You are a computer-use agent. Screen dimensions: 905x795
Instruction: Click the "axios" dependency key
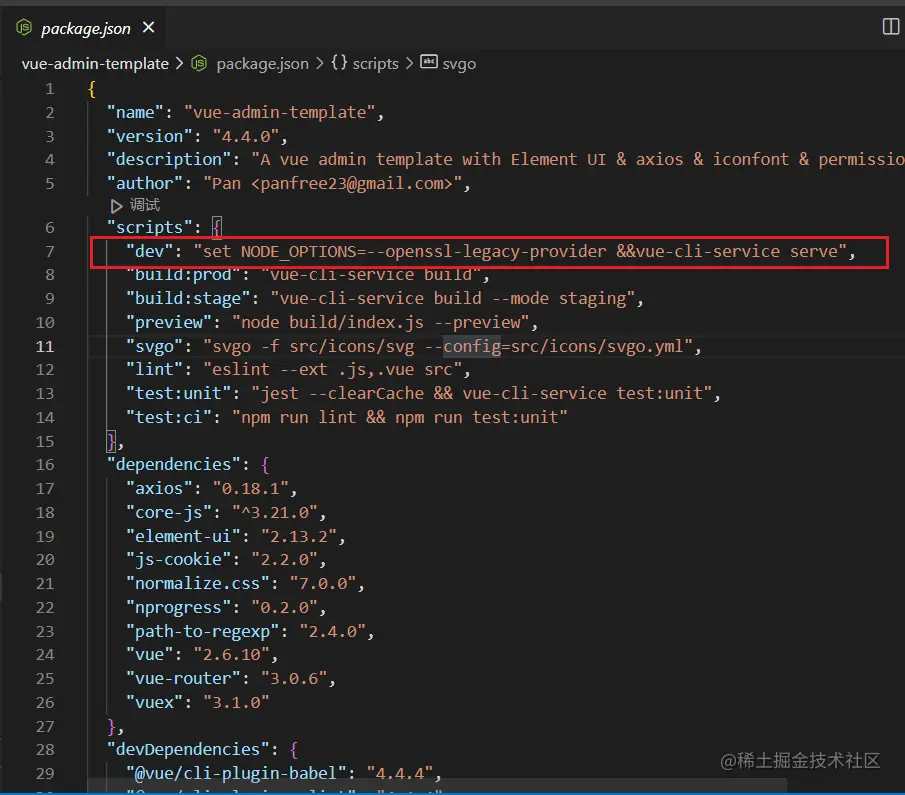[x=159, y=488]
